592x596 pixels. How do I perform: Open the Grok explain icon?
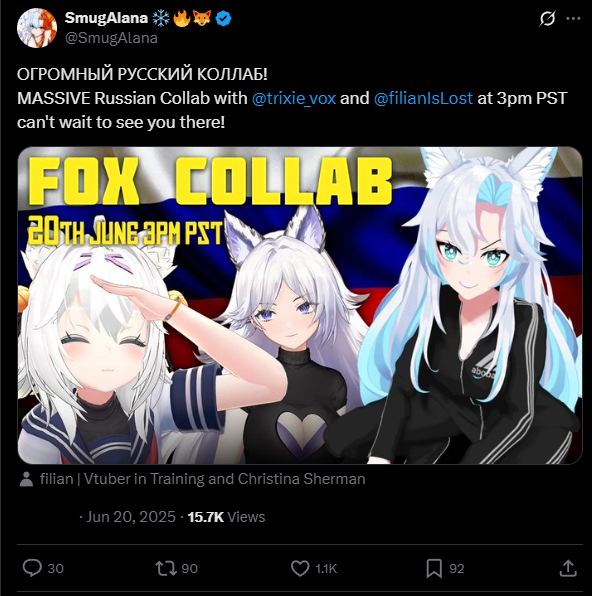[x=548, y=18]
